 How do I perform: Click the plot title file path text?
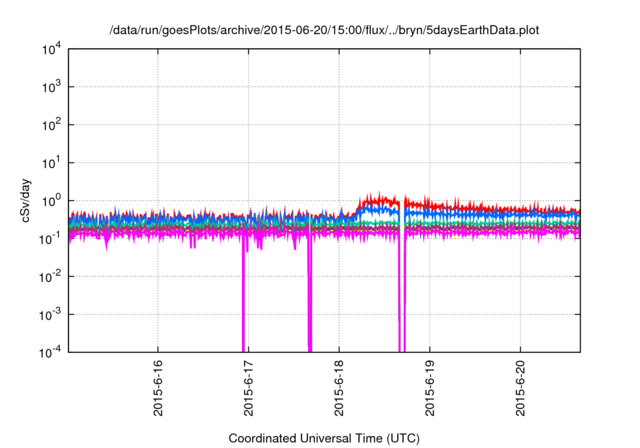pyautogui.click(x=324, y=30)
